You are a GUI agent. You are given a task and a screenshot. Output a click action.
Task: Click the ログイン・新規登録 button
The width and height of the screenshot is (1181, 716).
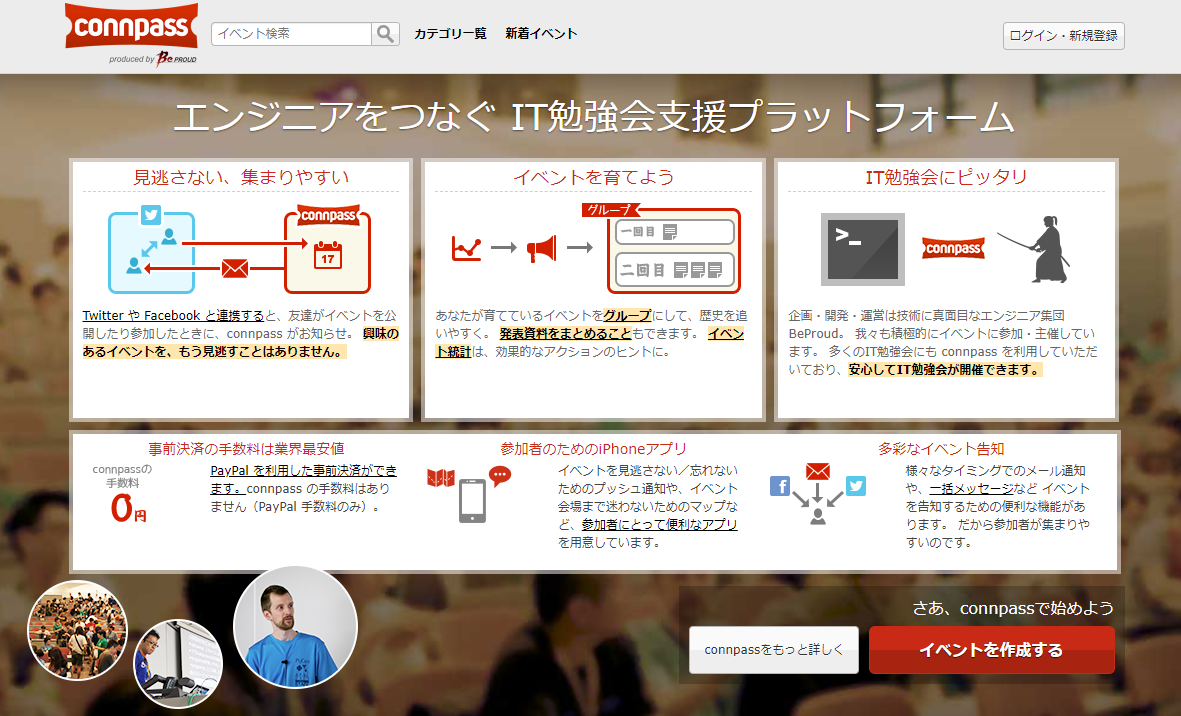tap(1064, 36)
